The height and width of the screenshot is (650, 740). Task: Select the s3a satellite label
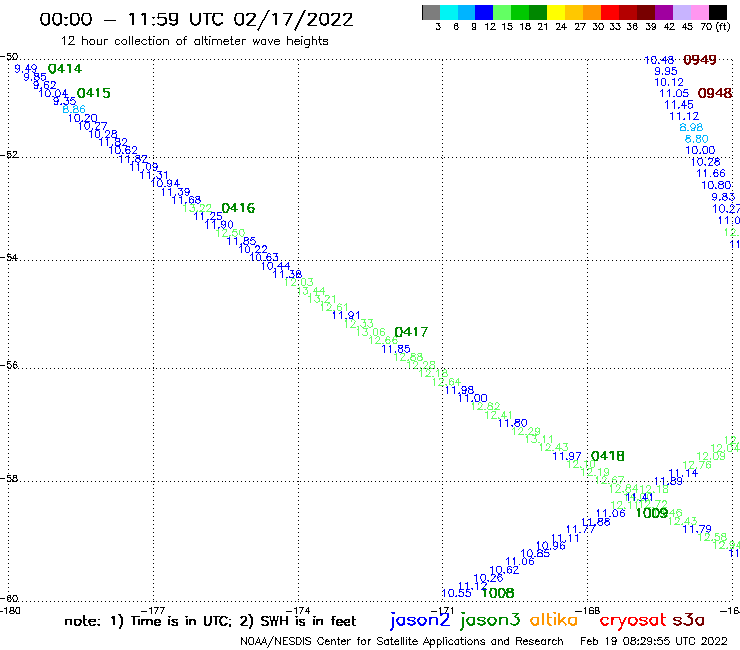coord(689,620)
